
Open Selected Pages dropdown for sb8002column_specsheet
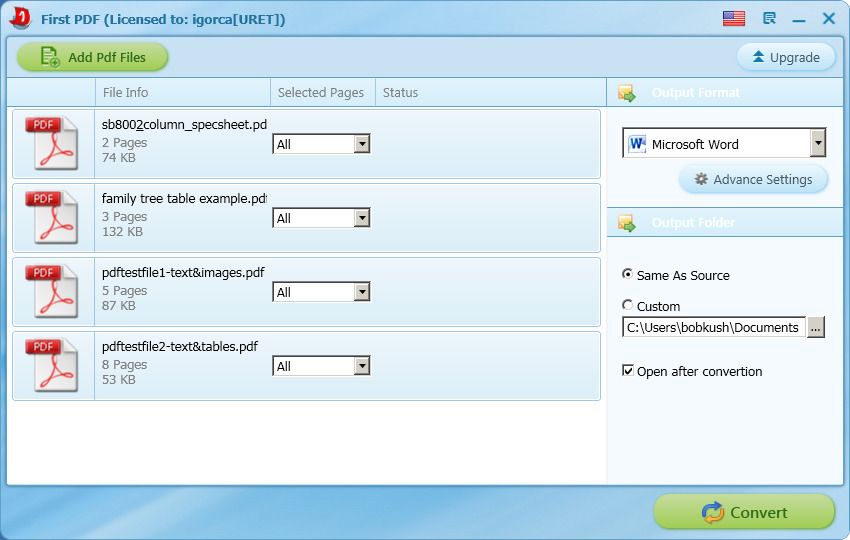[x=362, y=144]
